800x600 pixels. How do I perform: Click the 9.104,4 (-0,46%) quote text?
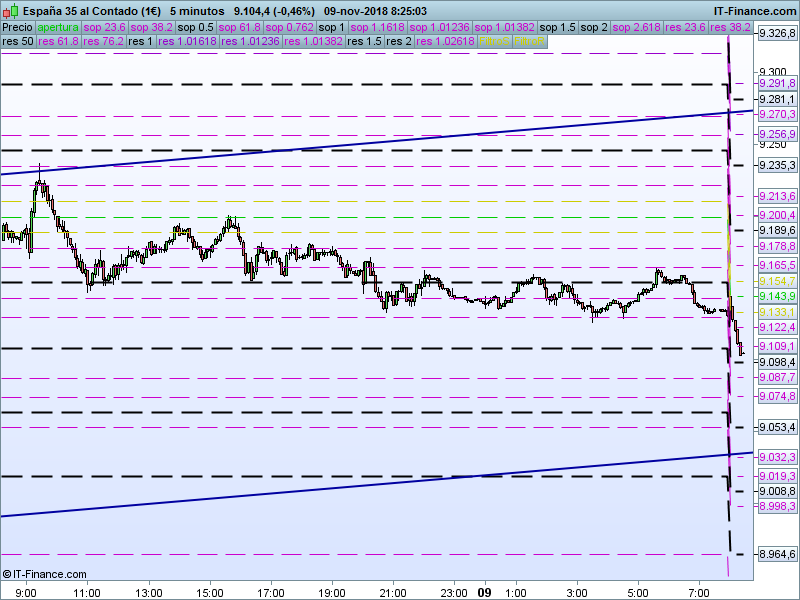[274, 11]
